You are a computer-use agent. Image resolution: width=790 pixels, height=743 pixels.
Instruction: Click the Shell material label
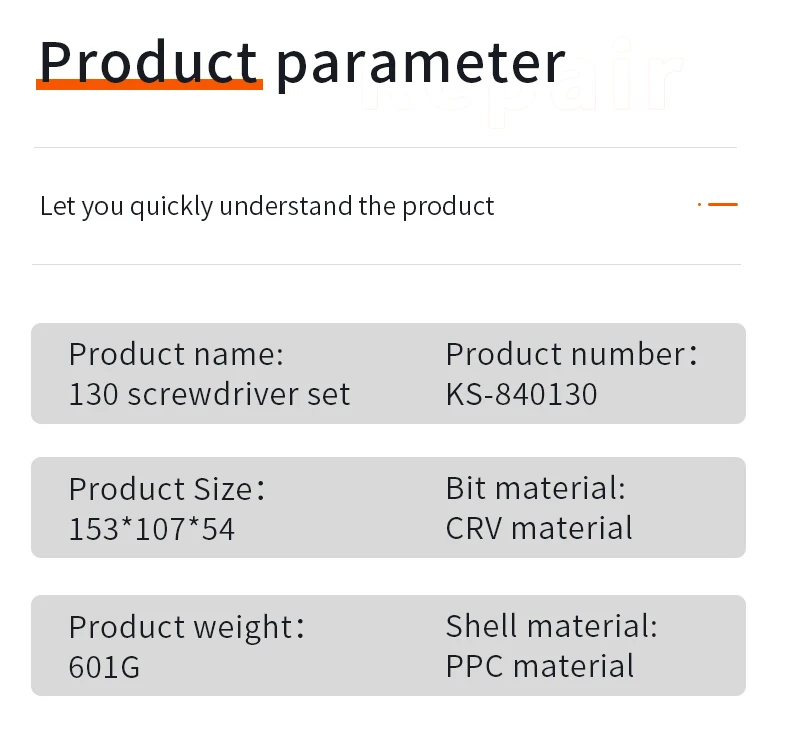point(552,626)
